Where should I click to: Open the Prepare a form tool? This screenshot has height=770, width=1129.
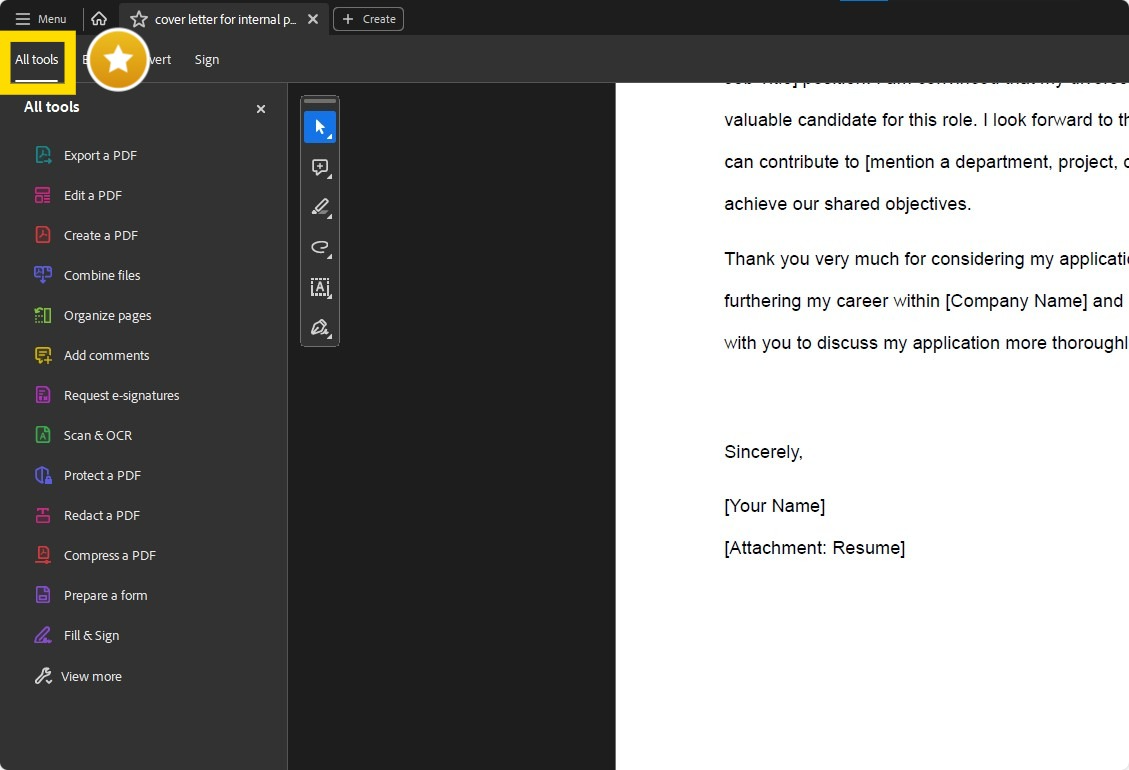point(91,595)
